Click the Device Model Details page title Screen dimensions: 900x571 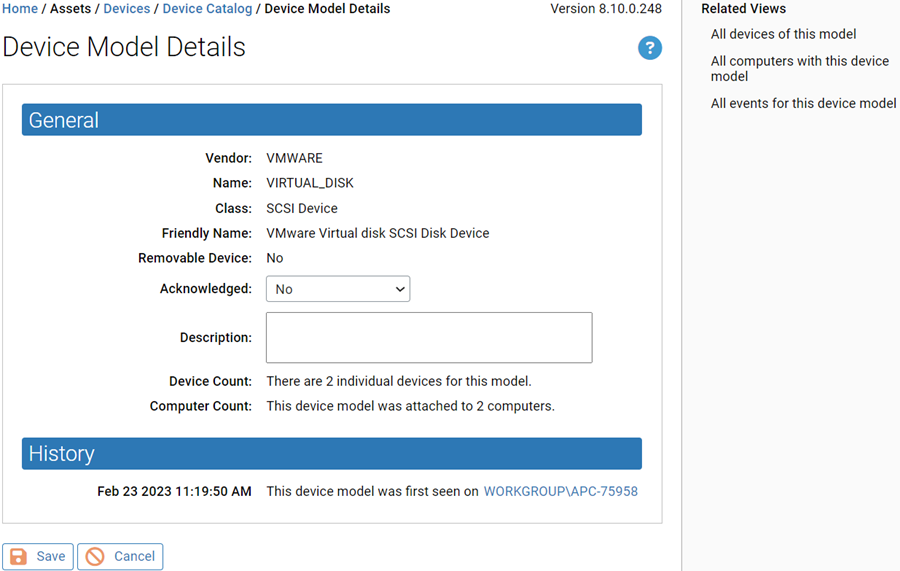pos(124,47)
